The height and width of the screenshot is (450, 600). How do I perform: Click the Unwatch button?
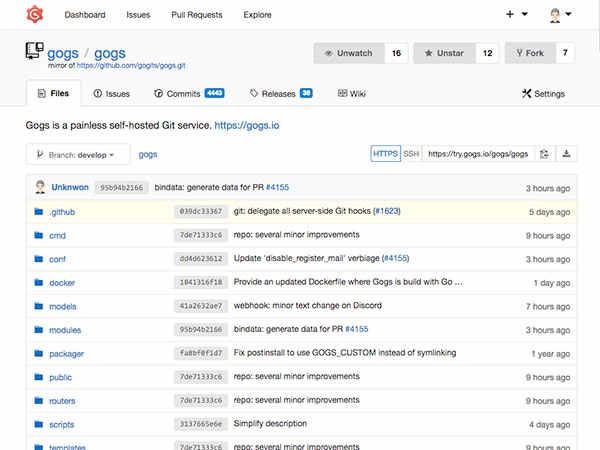pyautogui.click(x=349, y=53)
